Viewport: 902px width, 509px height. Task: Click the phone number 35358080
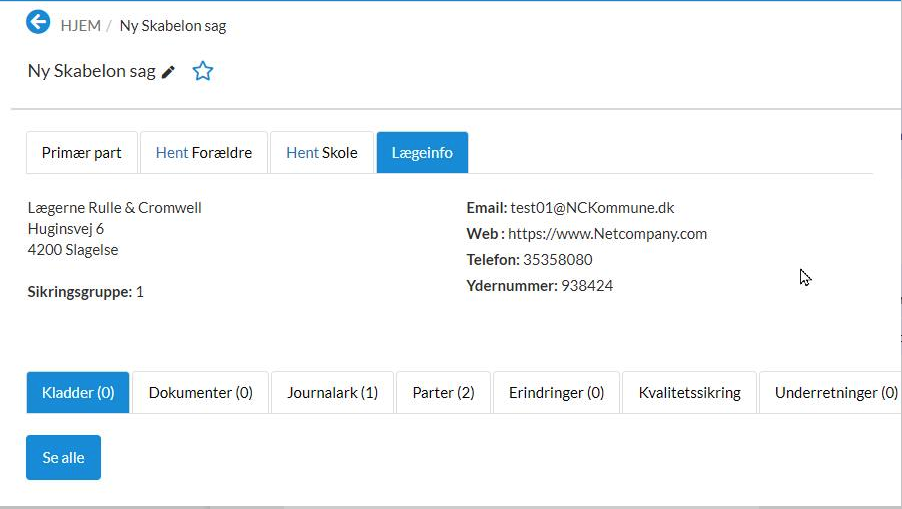coord(557,260)
